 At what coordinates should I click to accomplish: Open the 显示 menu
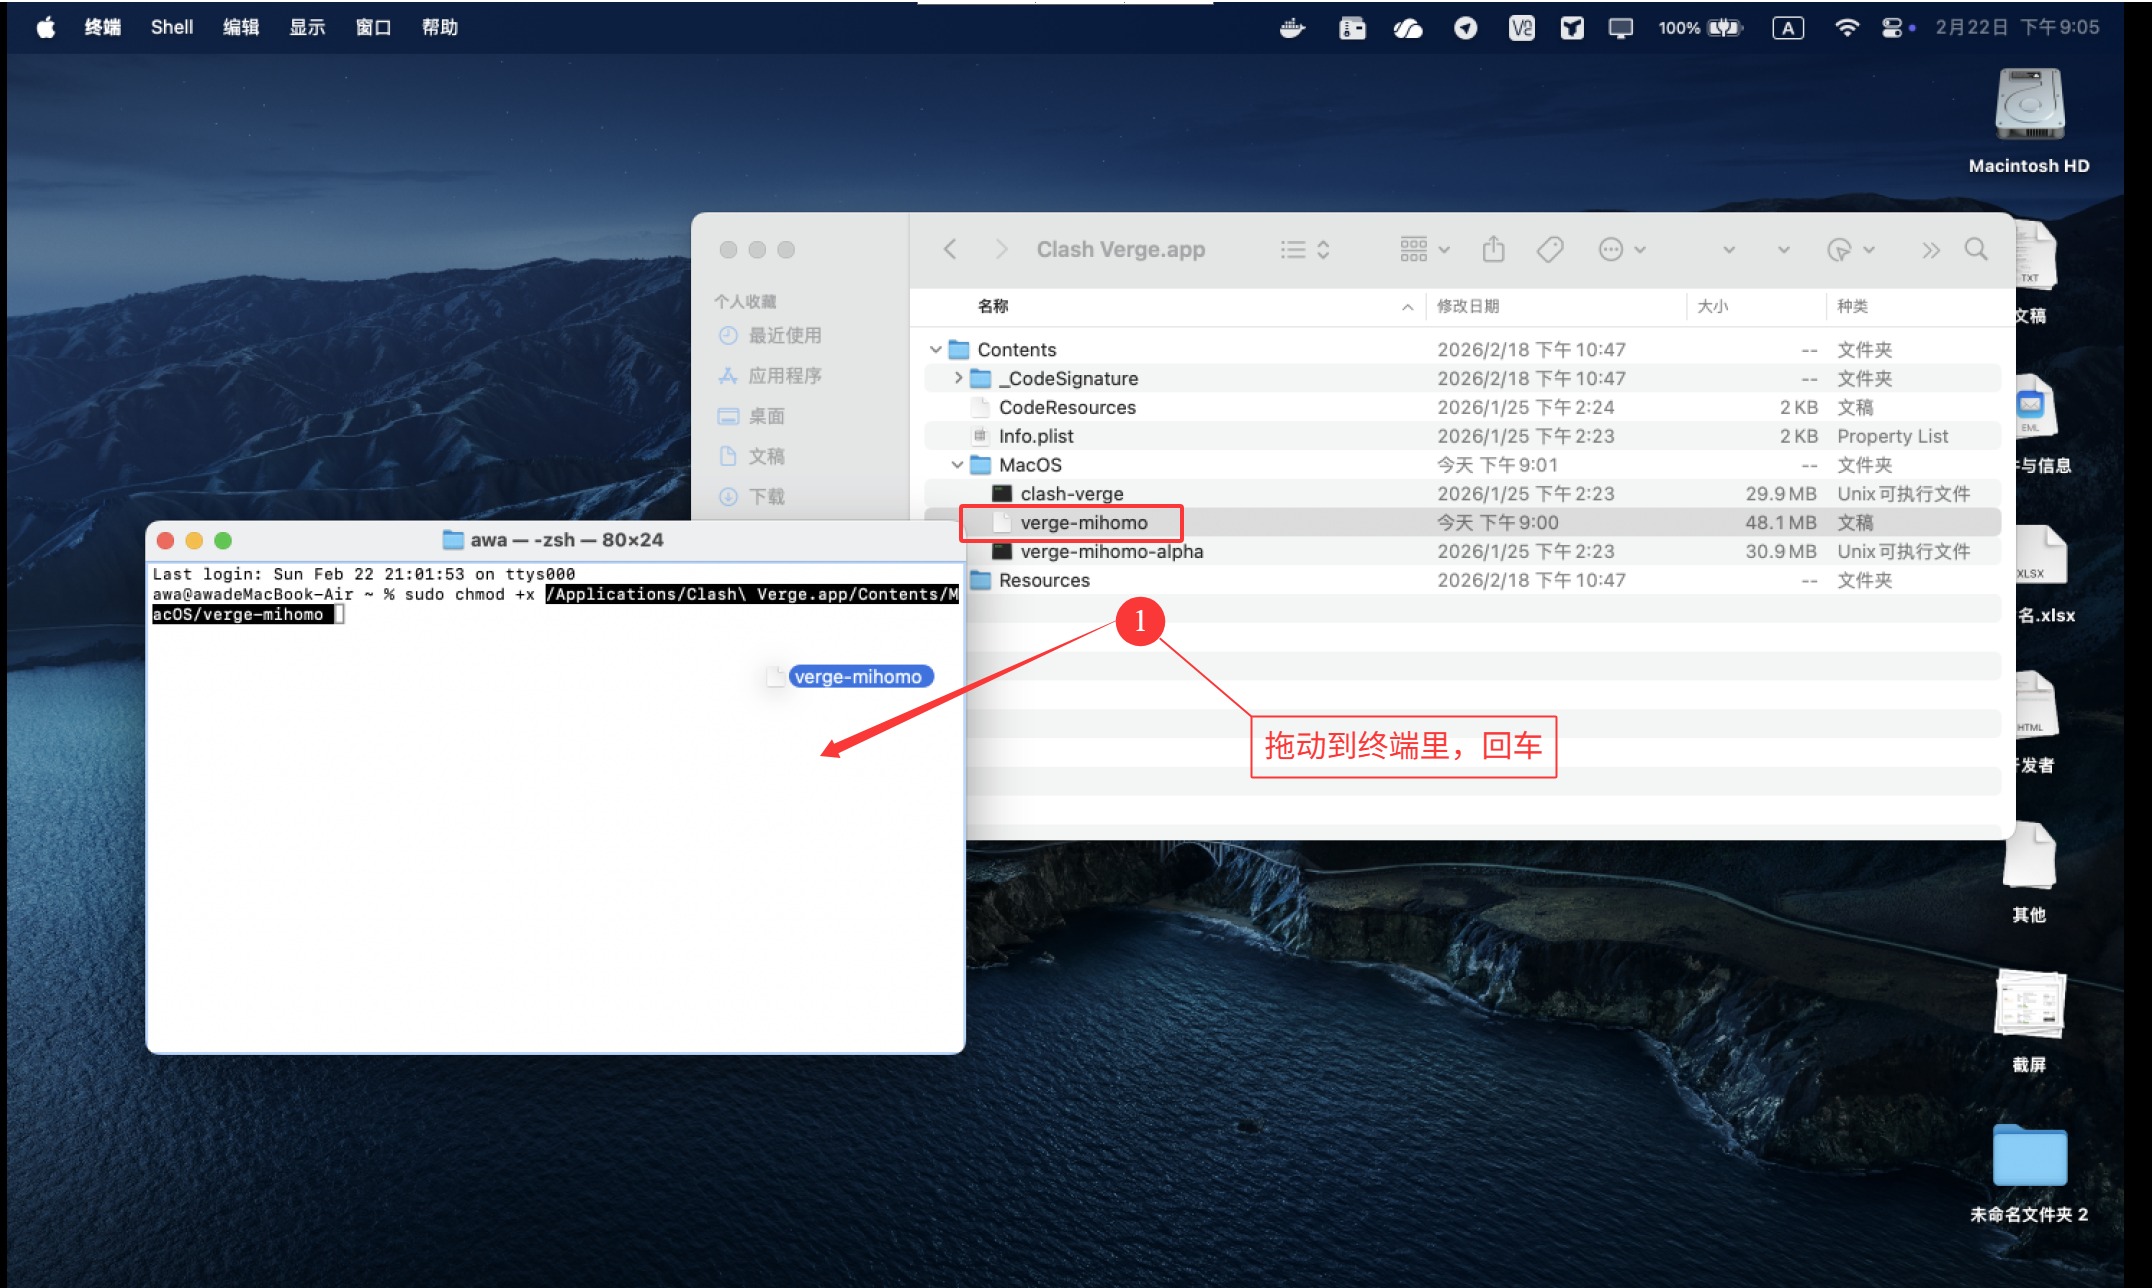[x=307, y=27]
